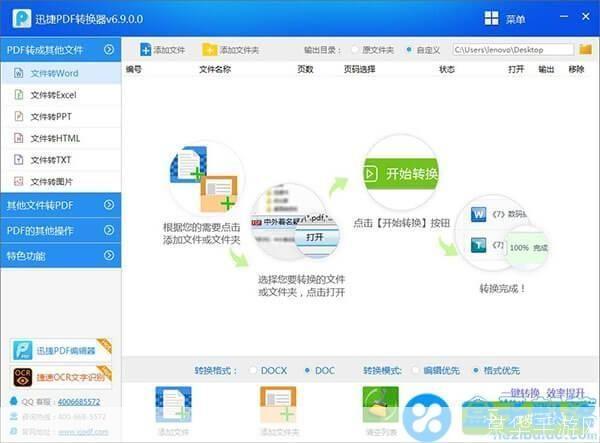600x443 pixels.
Task: Click the 页码选择 column header
Action: pos(359,69)
